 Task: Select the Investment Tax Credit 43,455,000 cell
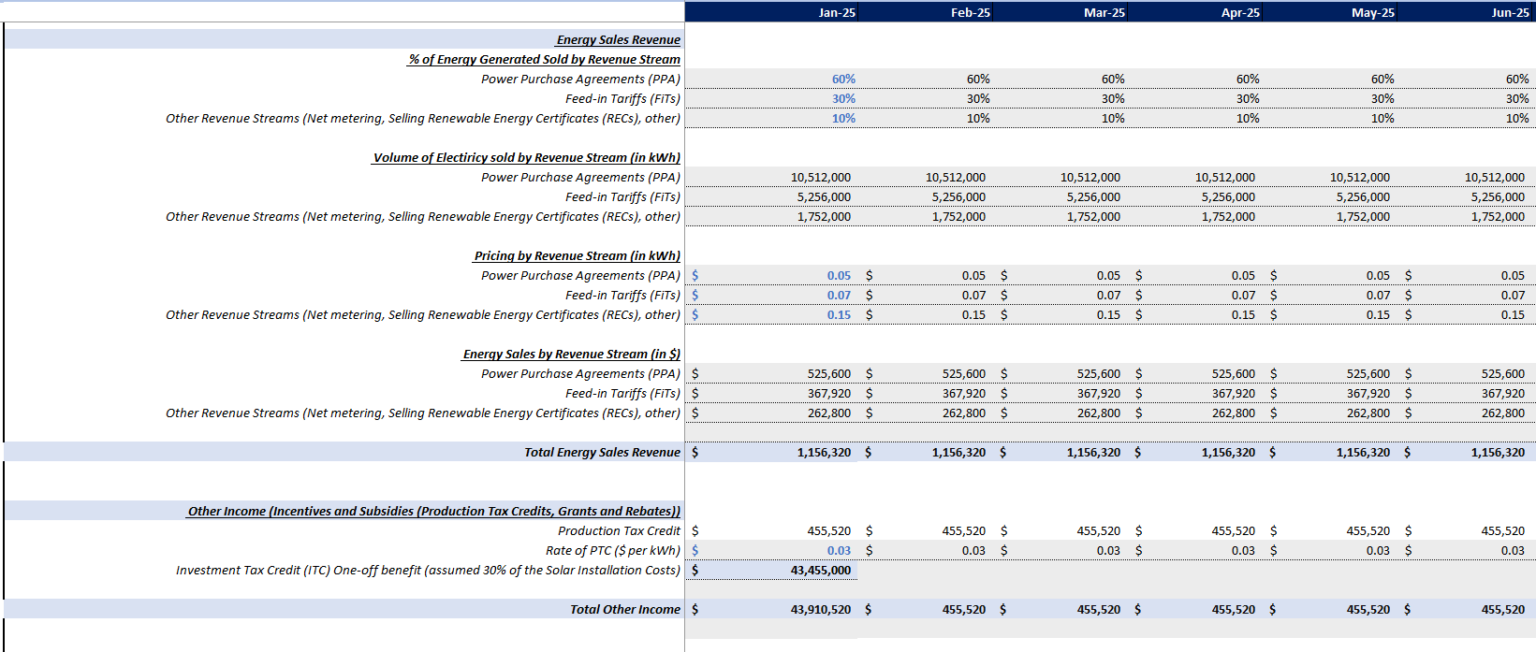[x=772, y=570]
